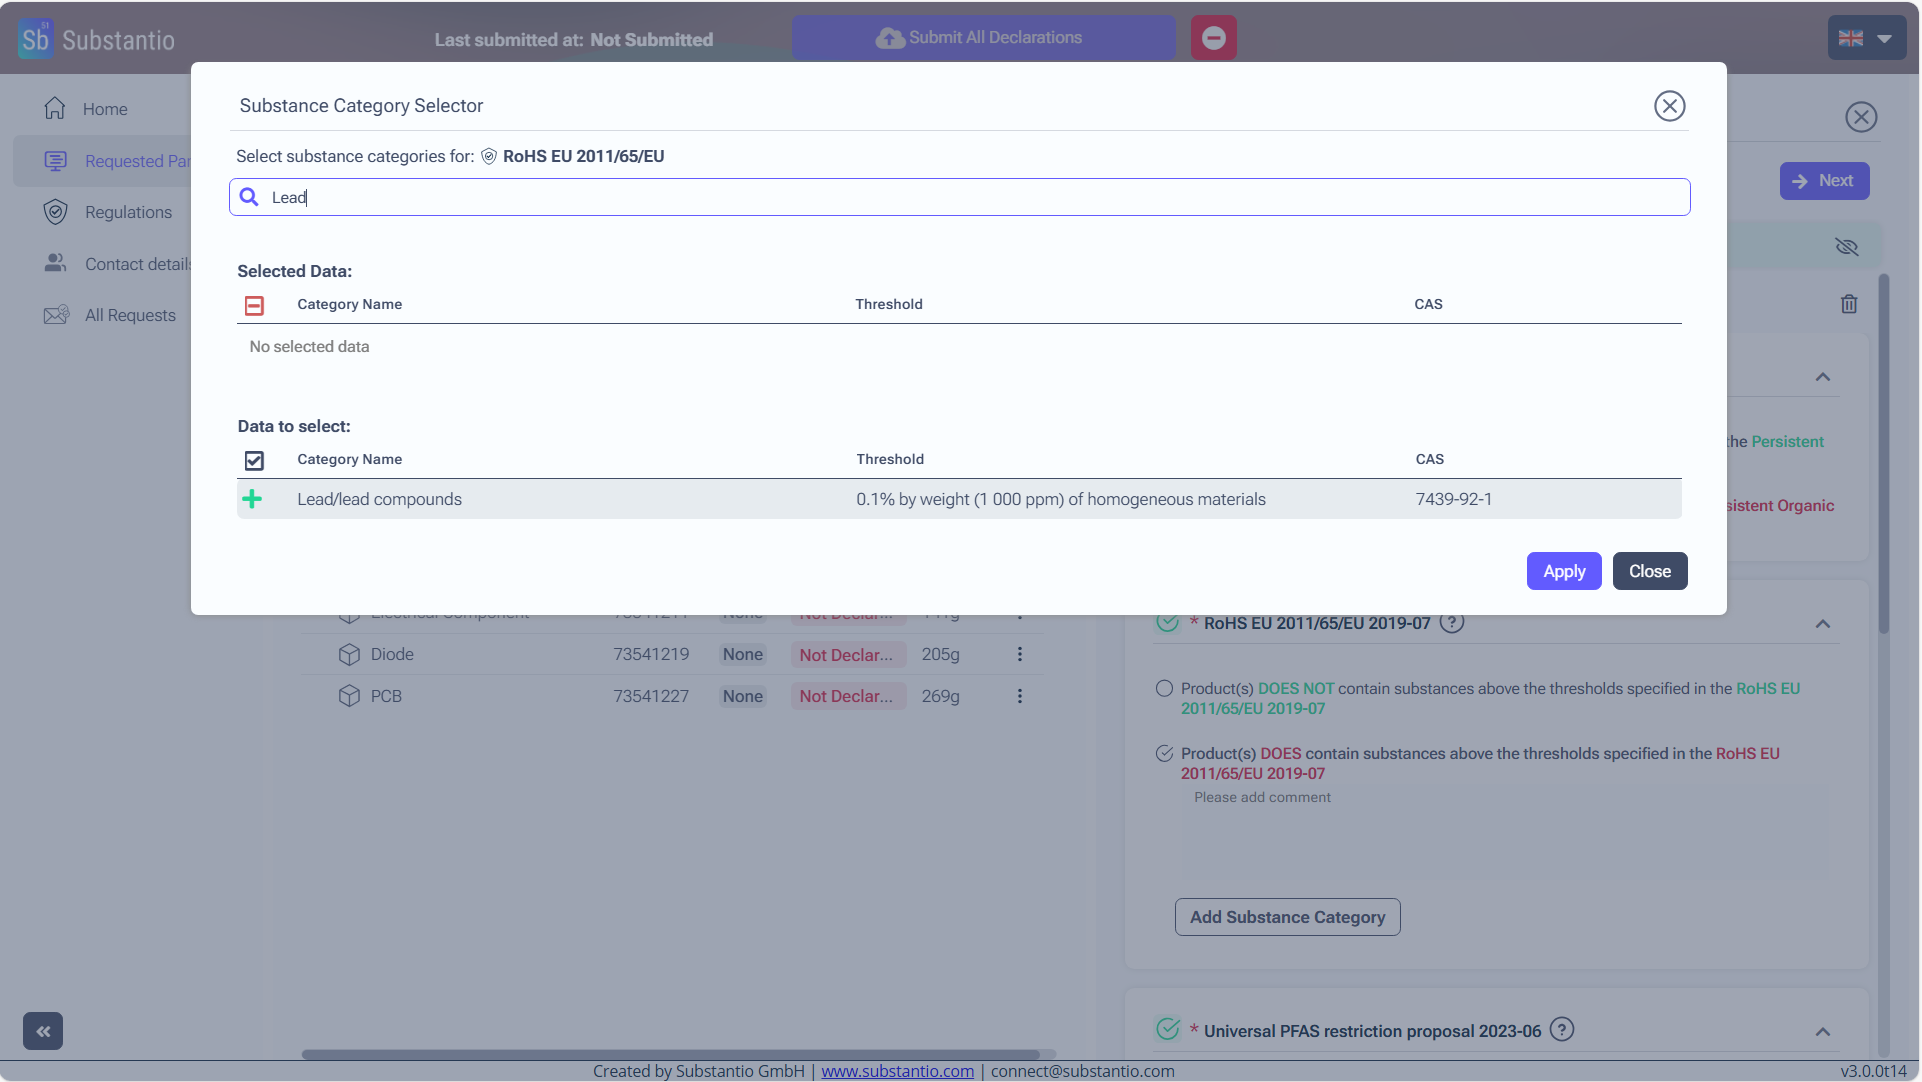
Task: Click the Substantio Sb logo
Action: (x=35, y=39)
